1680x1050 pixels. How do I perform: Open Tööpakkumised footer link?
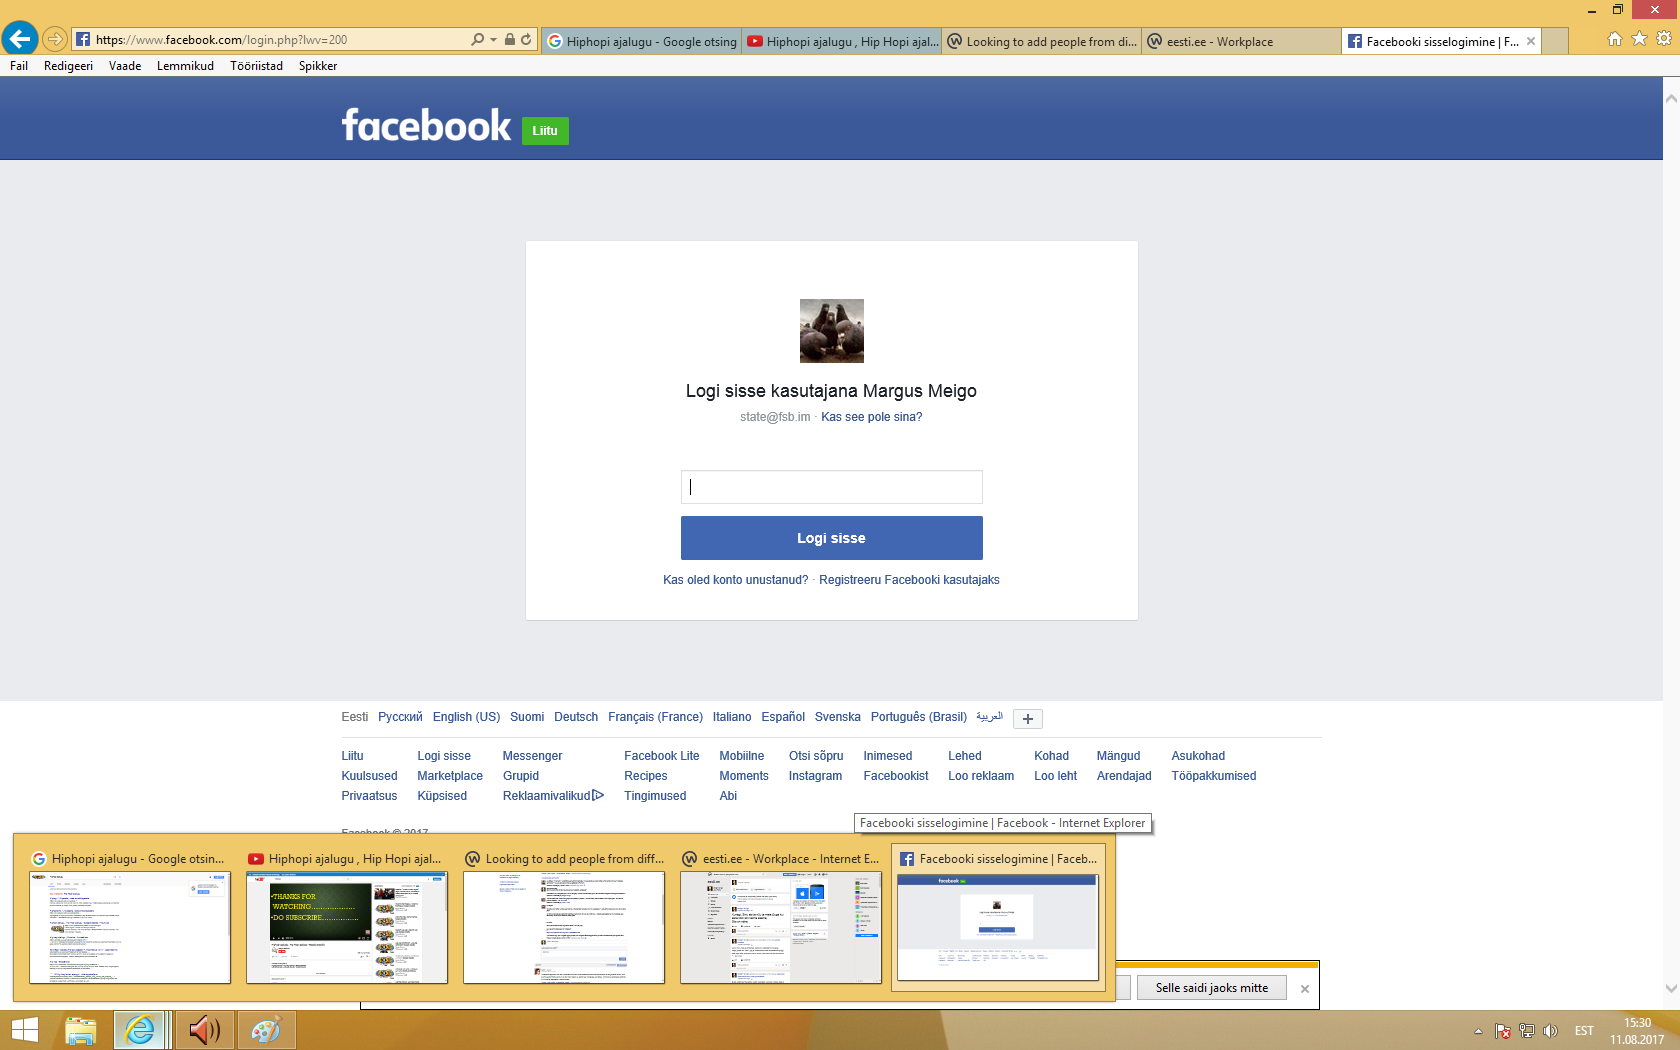pyautogui.click(x=1214, y=776)
